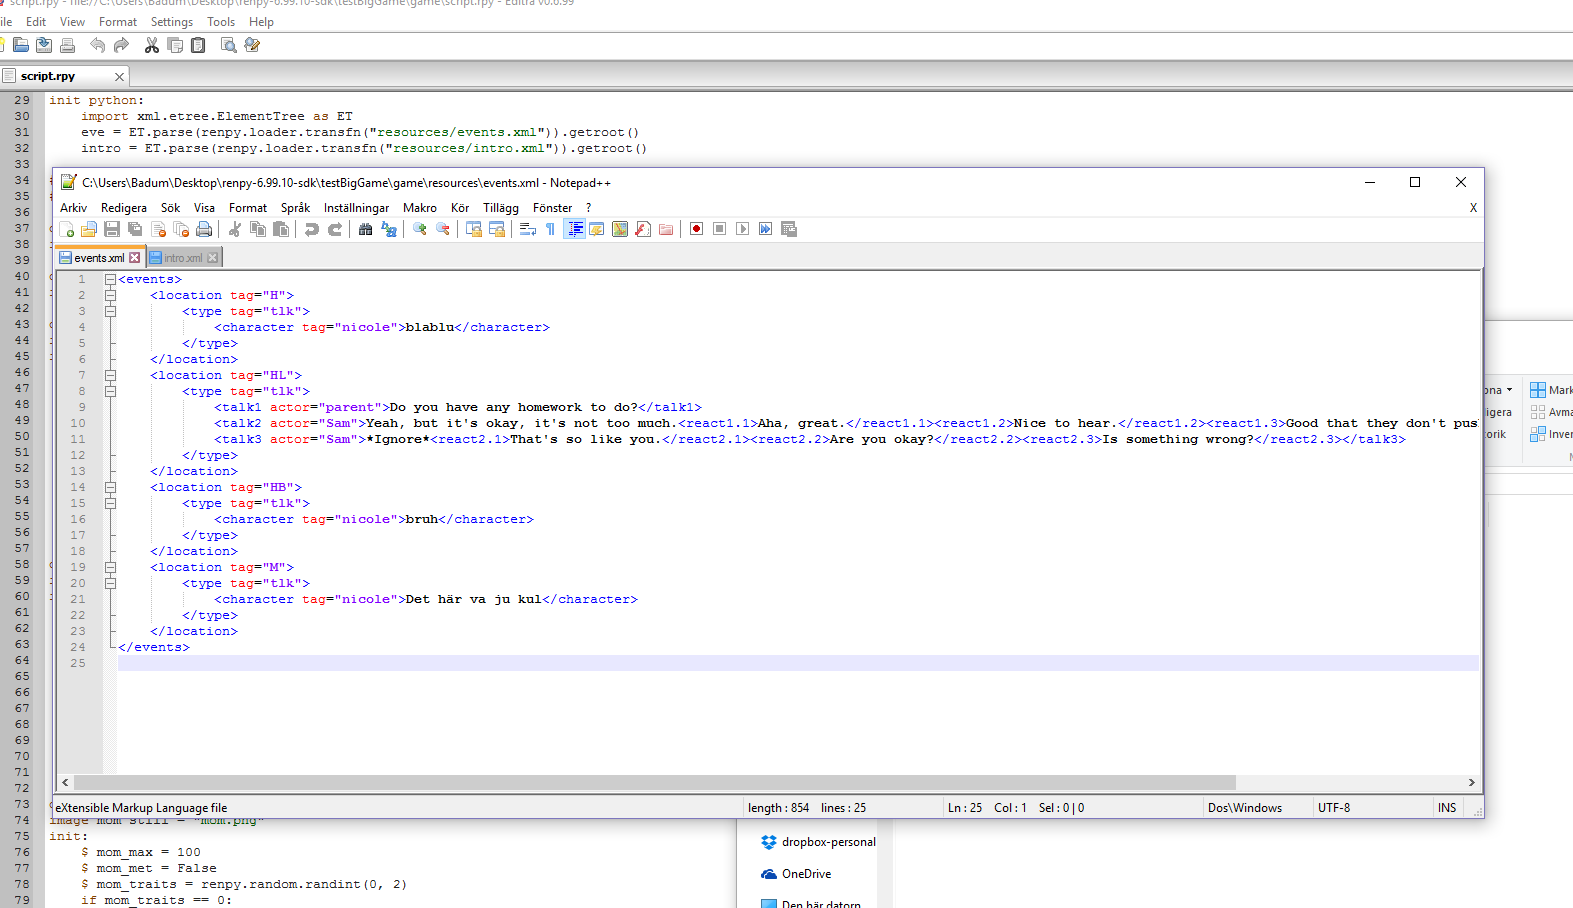Click Notepad++ Zoom In icon

420,229
